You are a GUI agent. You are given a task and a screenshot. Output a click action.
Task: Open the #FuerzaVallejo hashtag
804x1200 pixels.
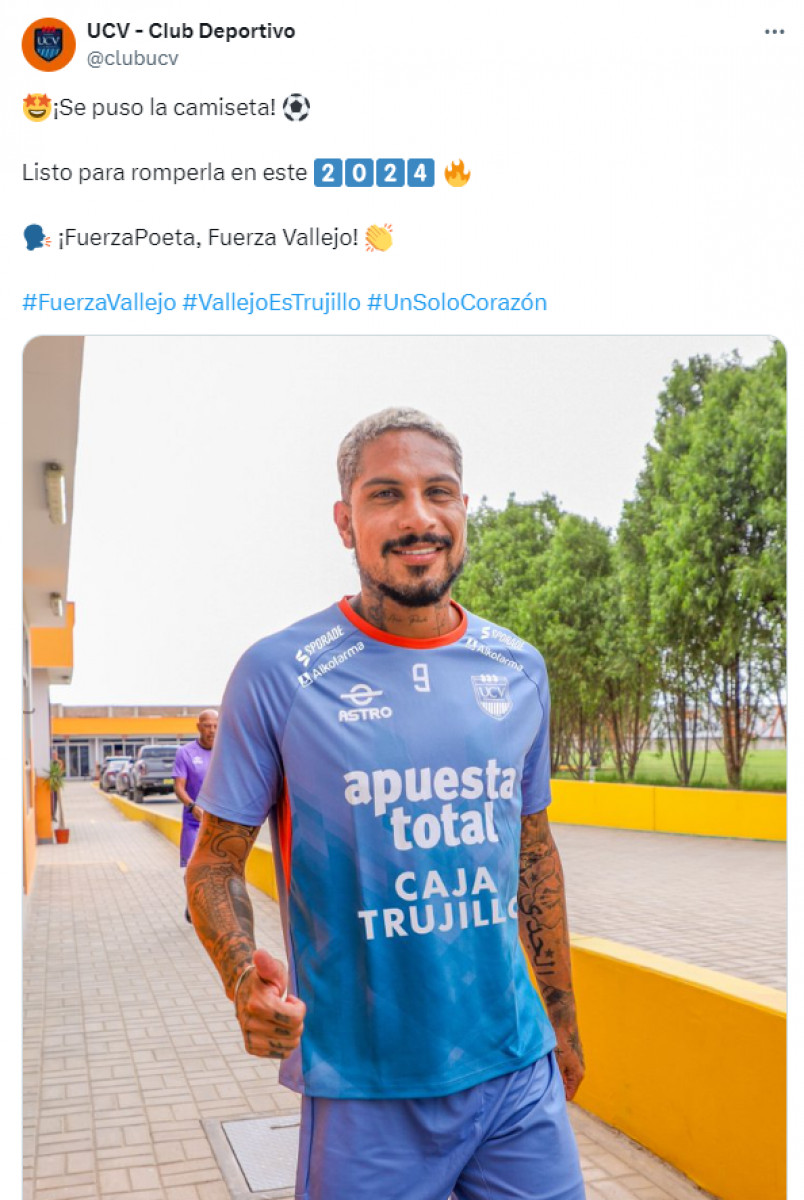(99, 302)
